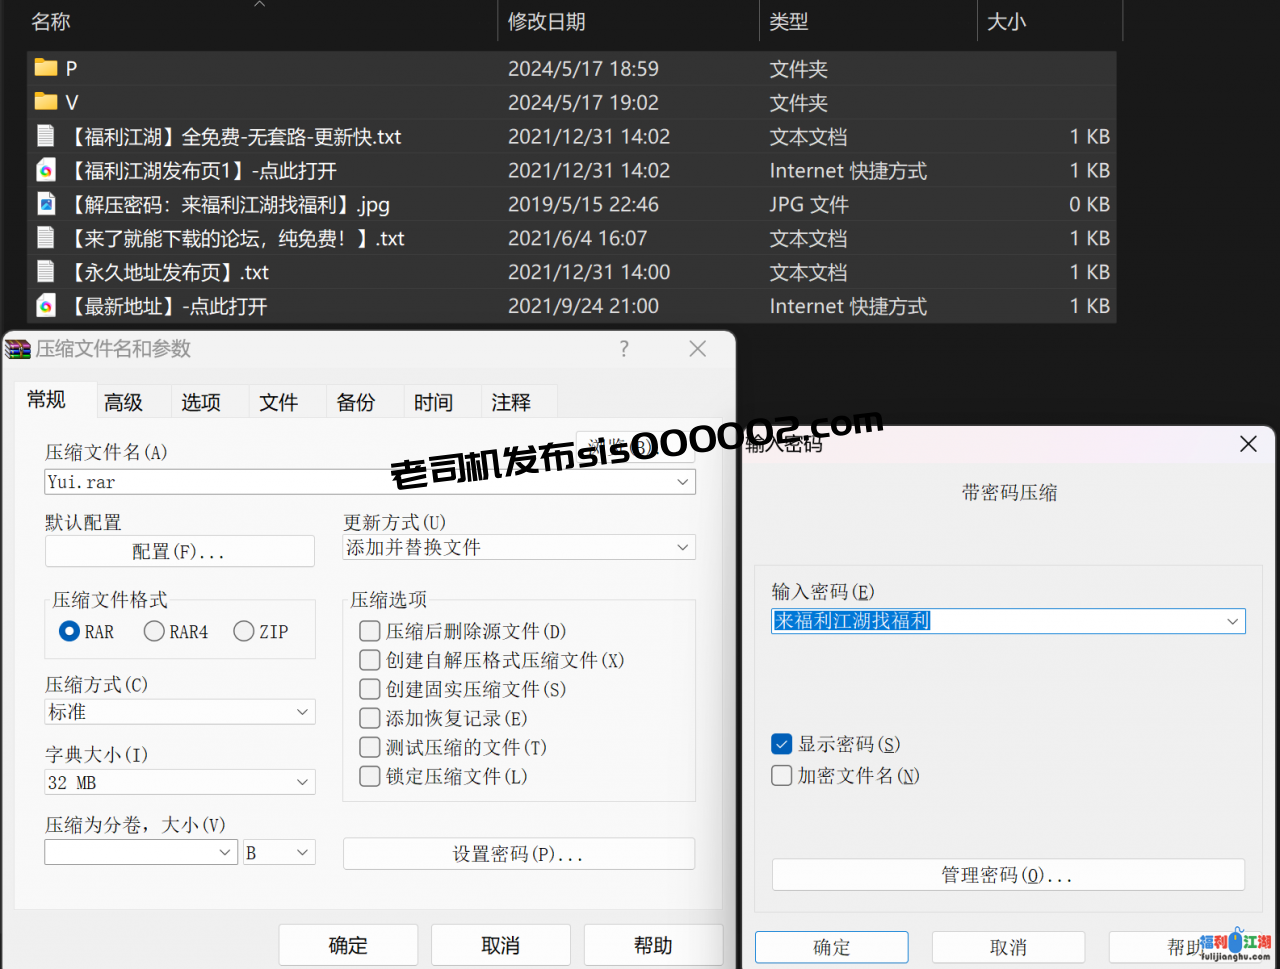The width and height of the screenshot is (1280, 969).
Task: Enable 添加恢复记录(E) checkbox
Action: pos(370,718)
